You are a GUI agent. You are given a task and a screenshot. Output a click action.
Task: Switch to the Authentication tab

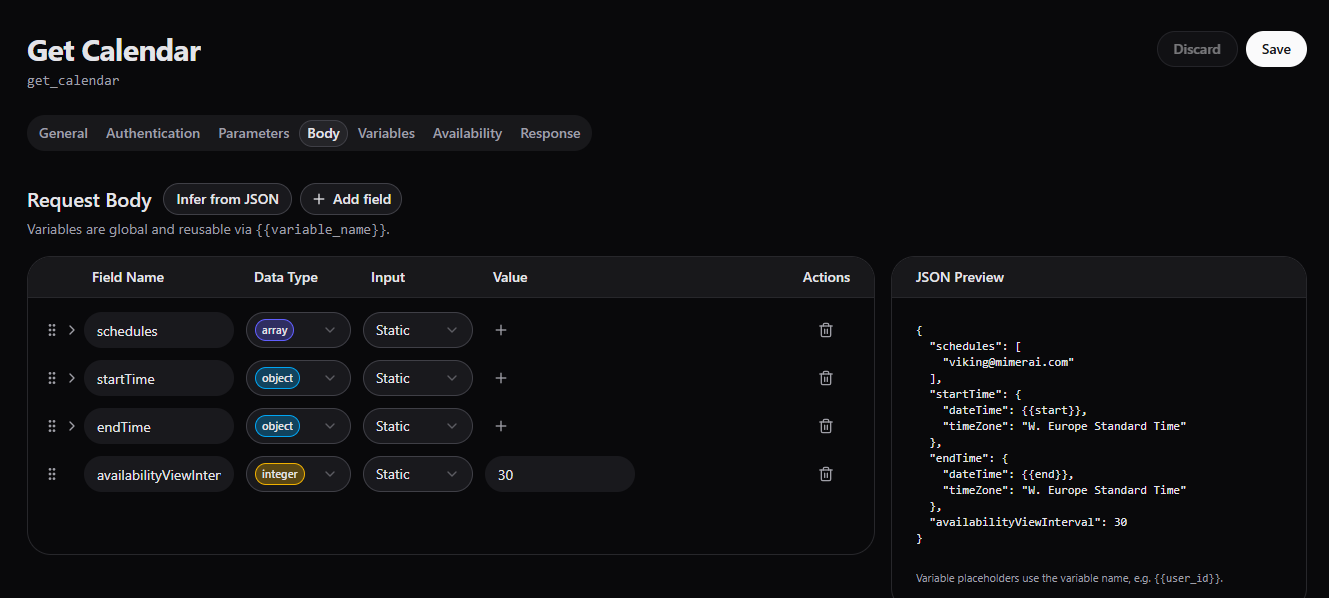[153, 133]
